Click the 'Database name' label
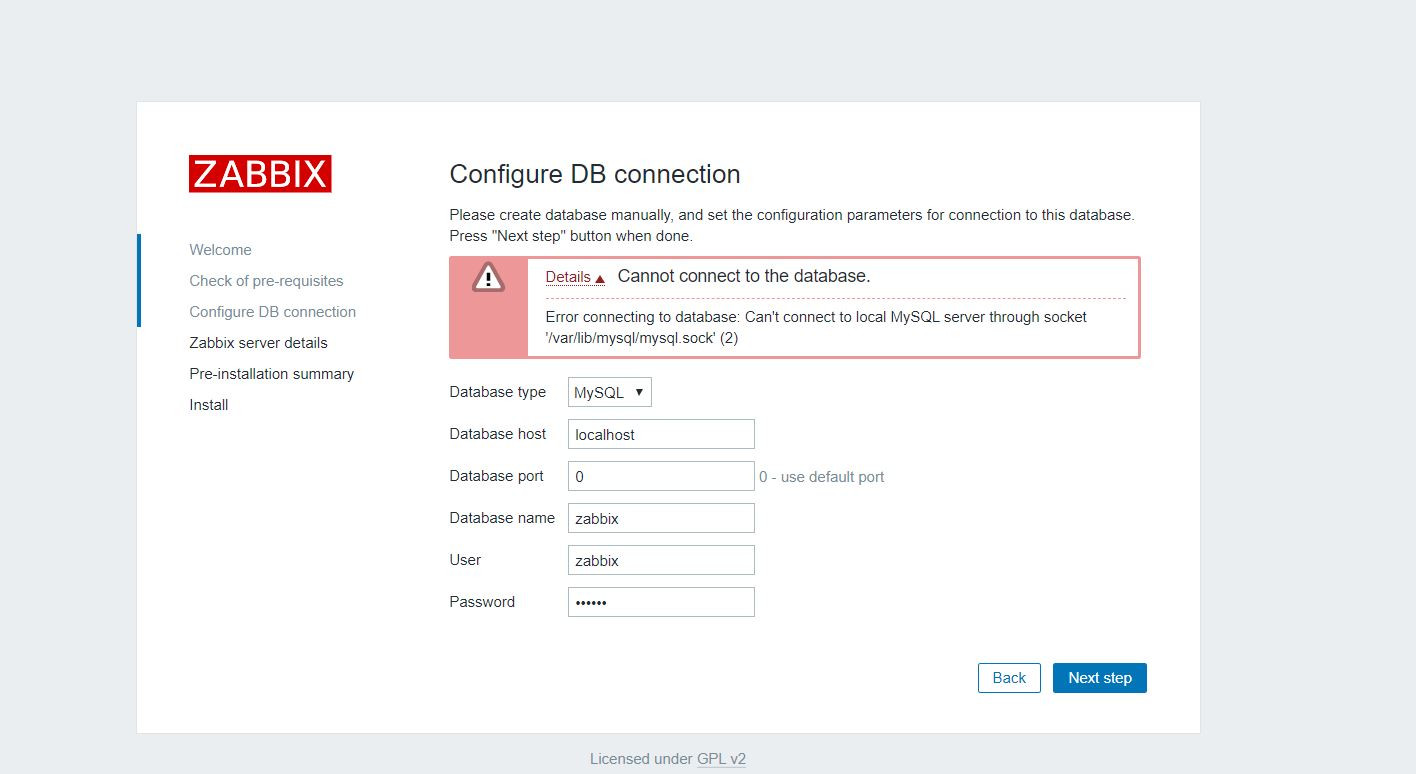 coord(502,518)
